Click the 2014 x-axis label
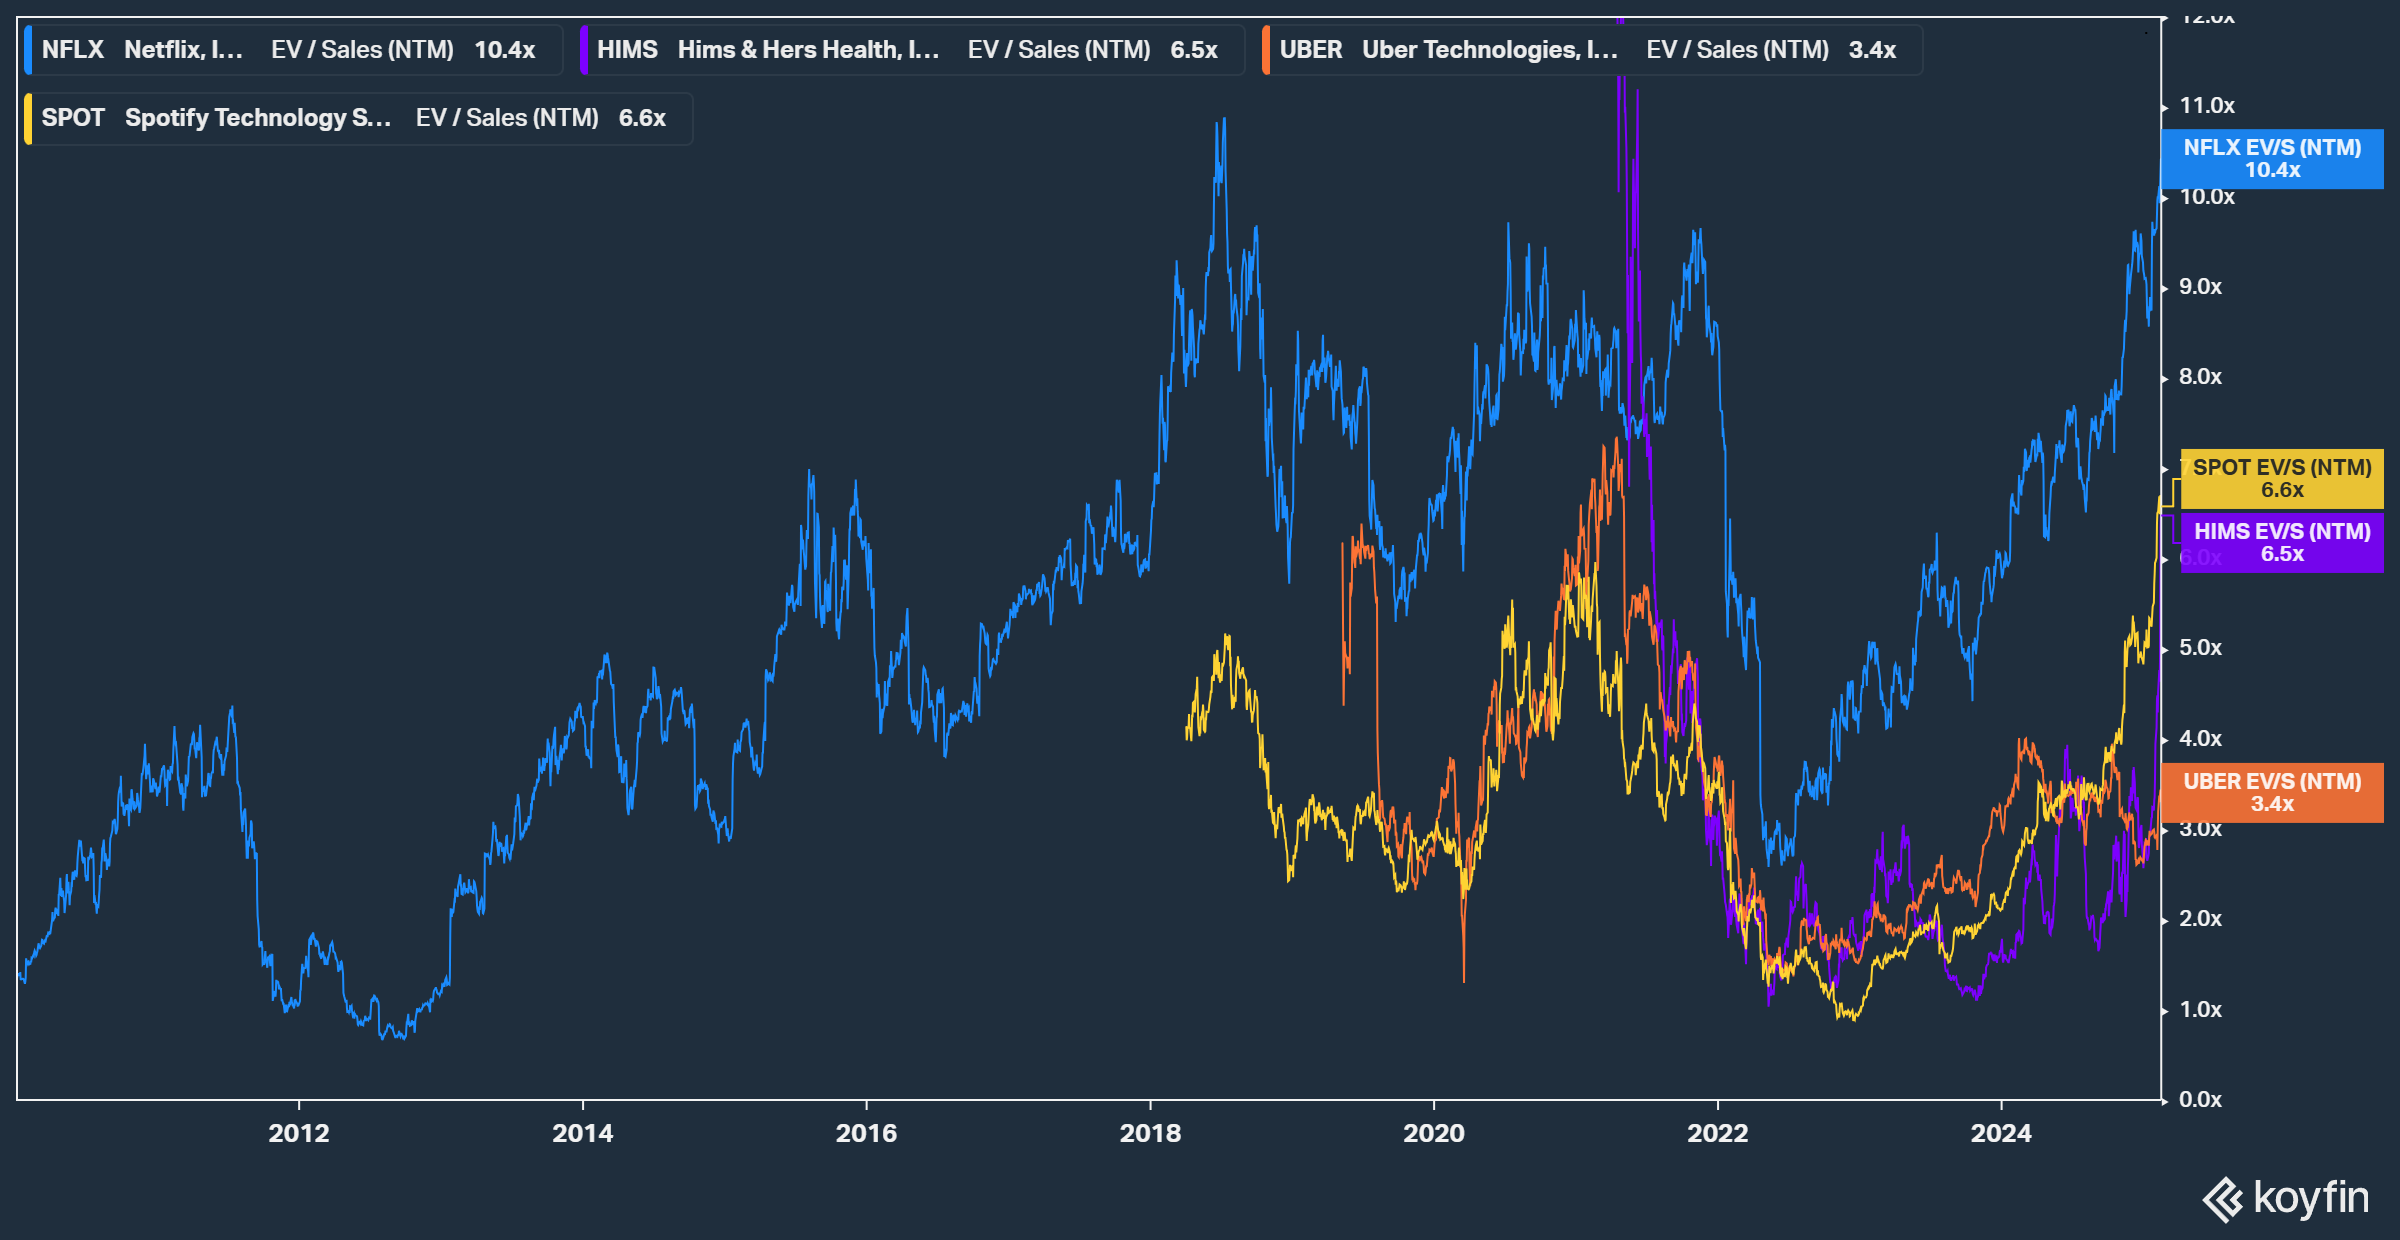2400x1240 pixels. (x=583, y=1133)
